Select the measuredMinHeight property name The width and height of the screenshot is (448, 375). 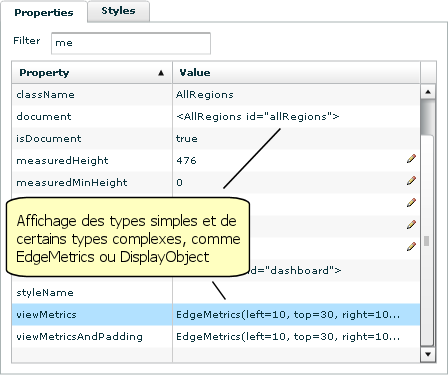click(x=72, y=183)
